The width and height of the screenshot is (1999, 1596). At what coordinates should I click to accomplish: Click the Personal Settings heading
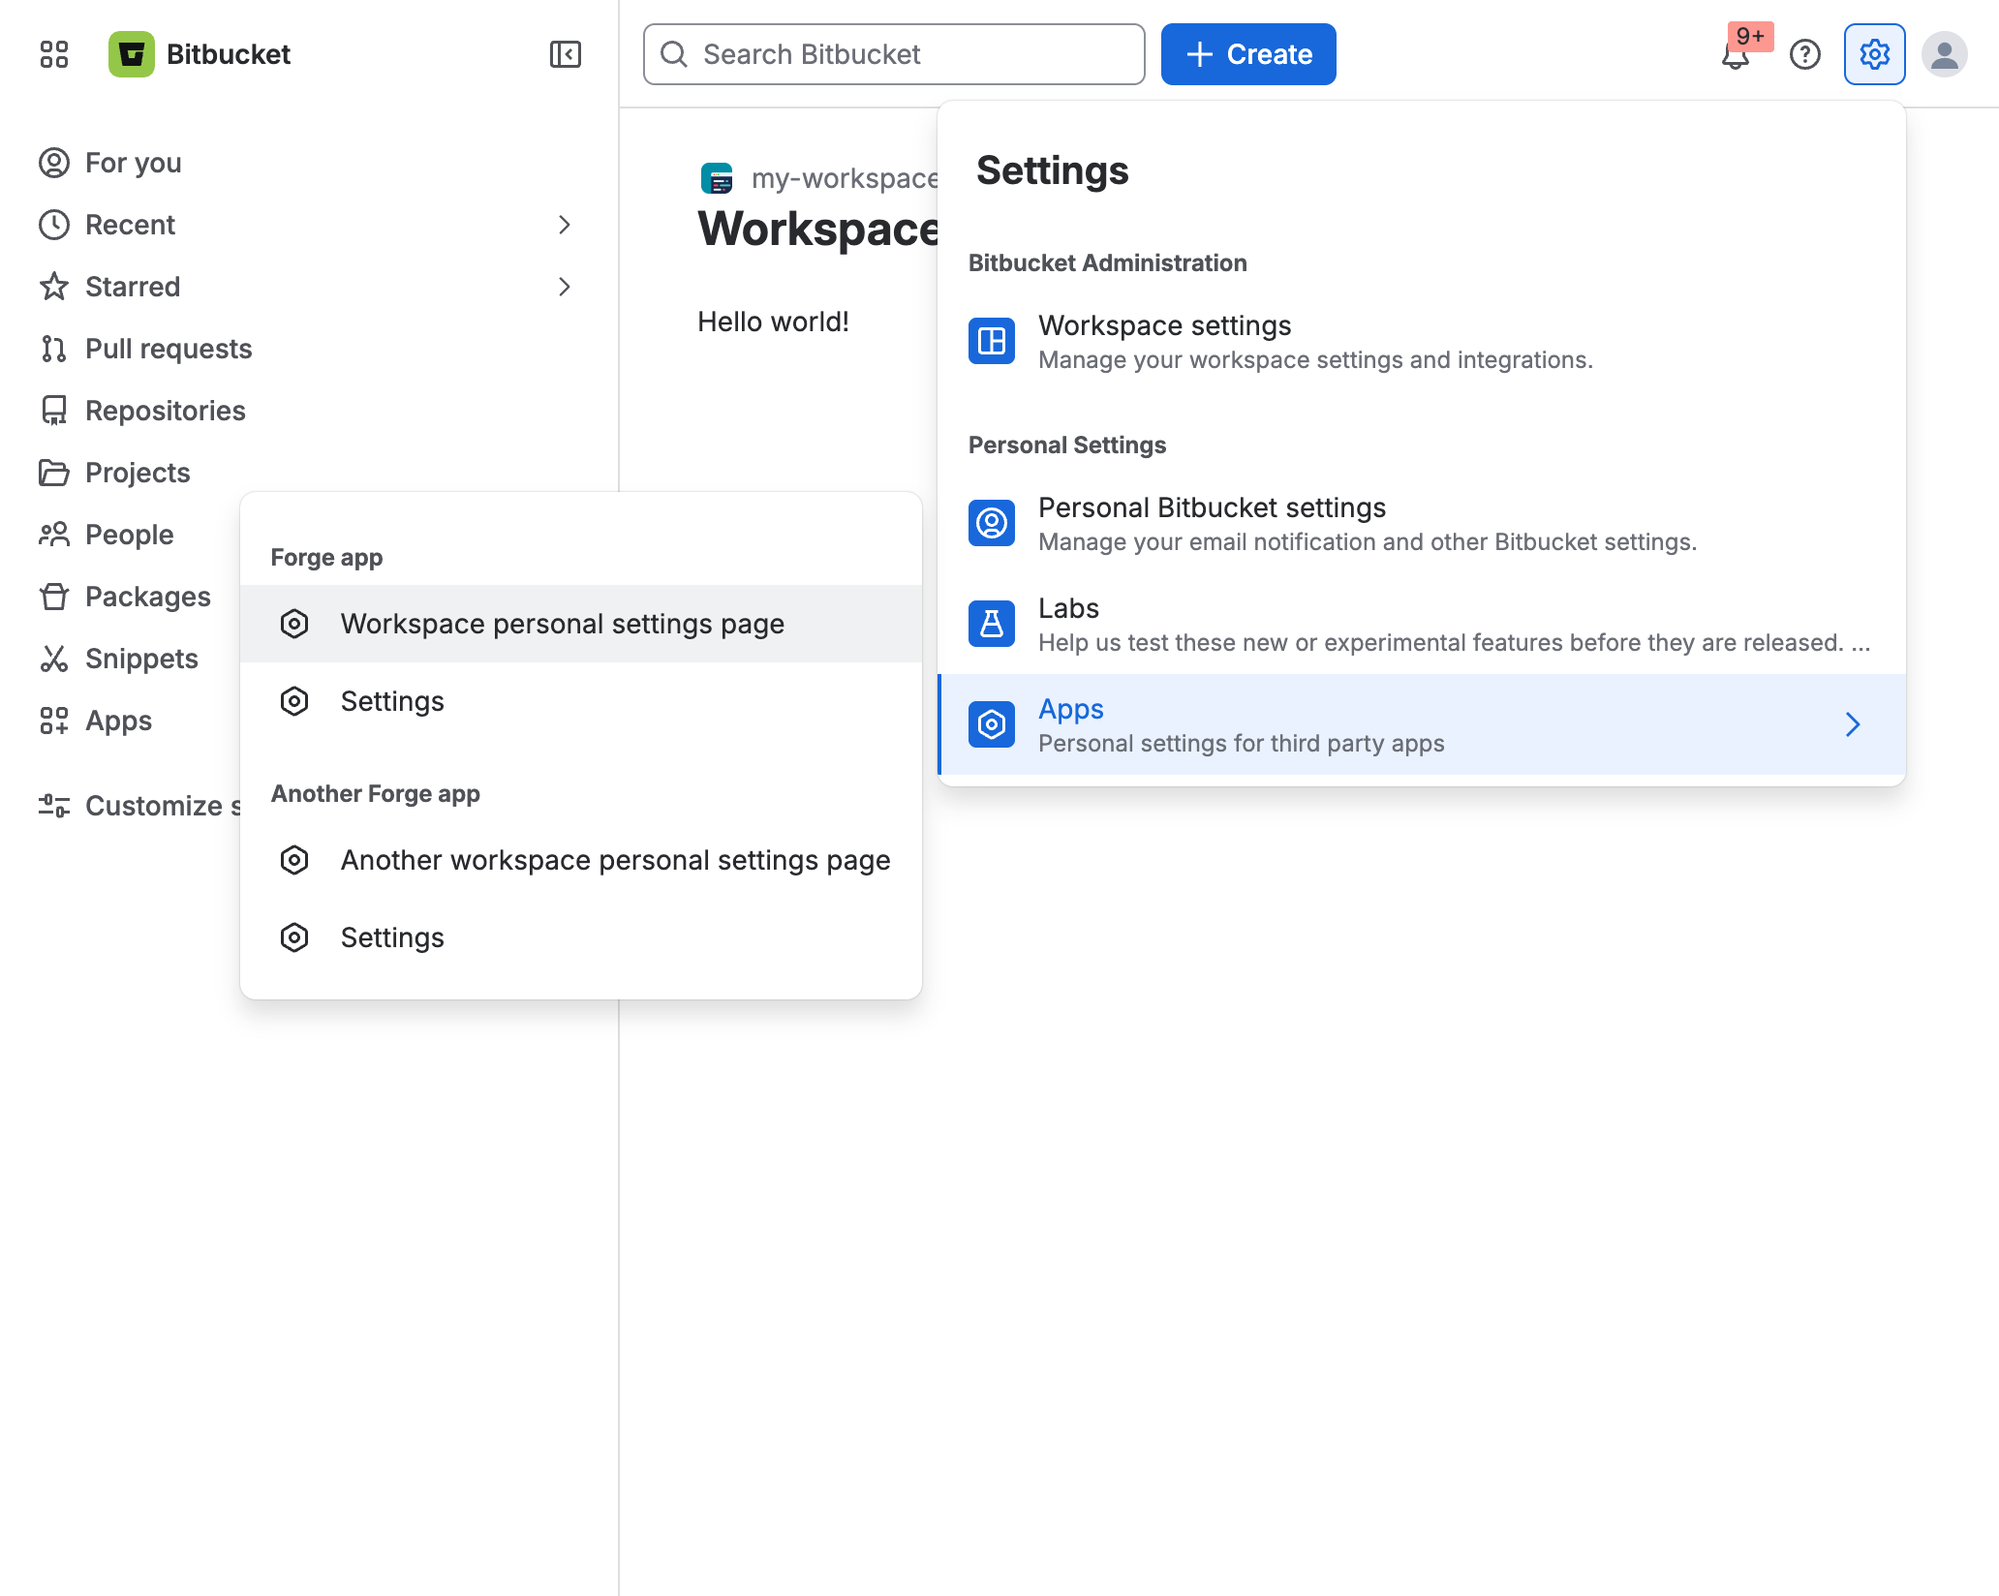(x=1067, y=445)
